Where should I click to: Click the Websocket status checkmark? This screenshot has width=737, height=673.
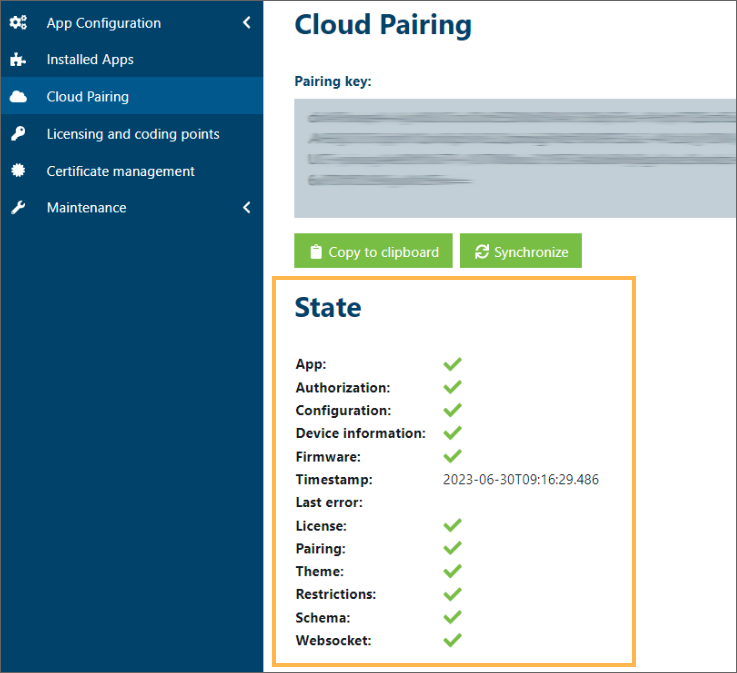[453, 640]
